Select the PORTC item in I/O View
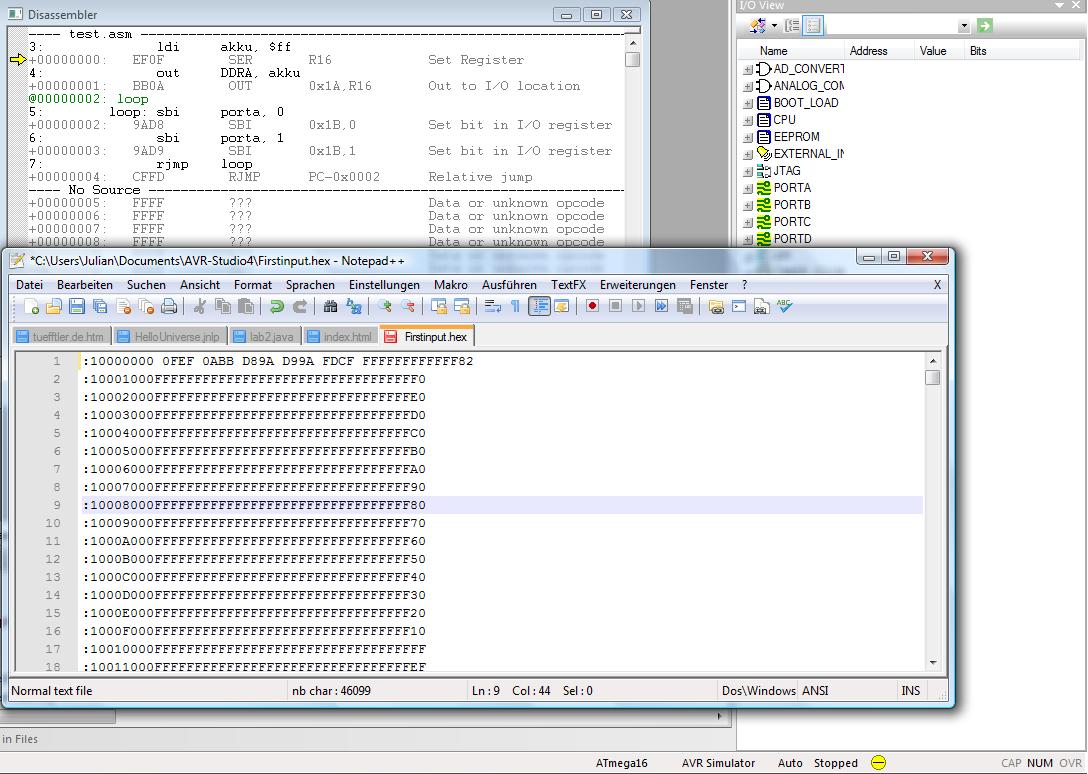Screen dimensions: 1088x774 (792, 222)
